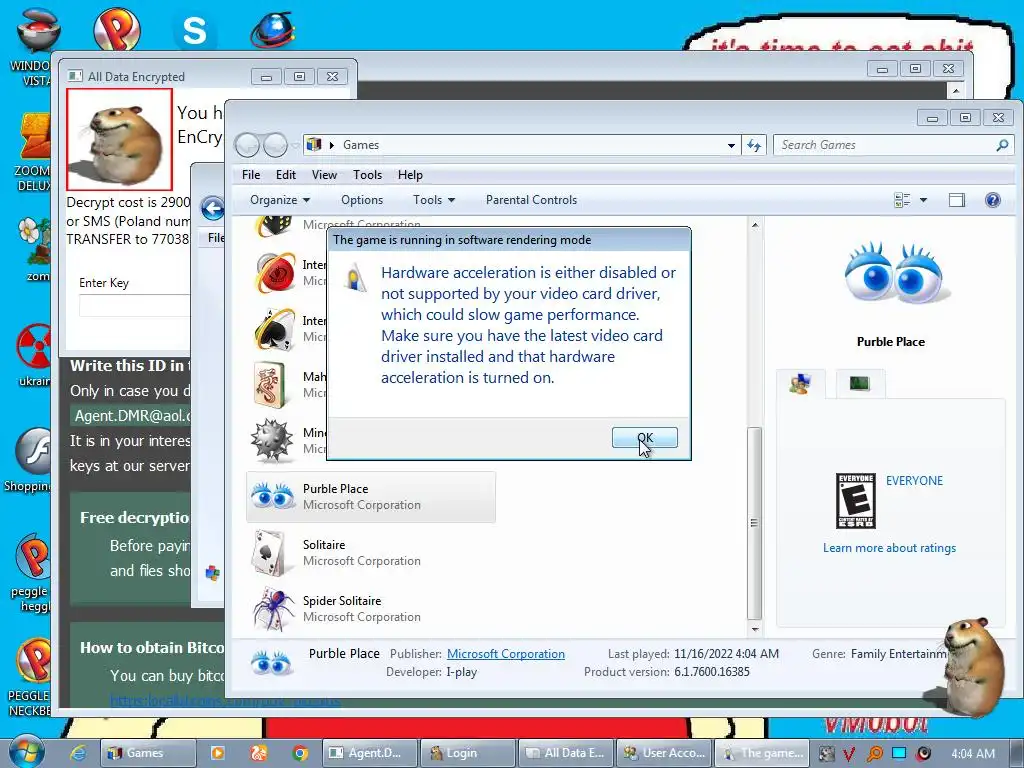Select Solitaire in the games list
The width and height of the screenshot is (1024, 768).
coord(370,552)
